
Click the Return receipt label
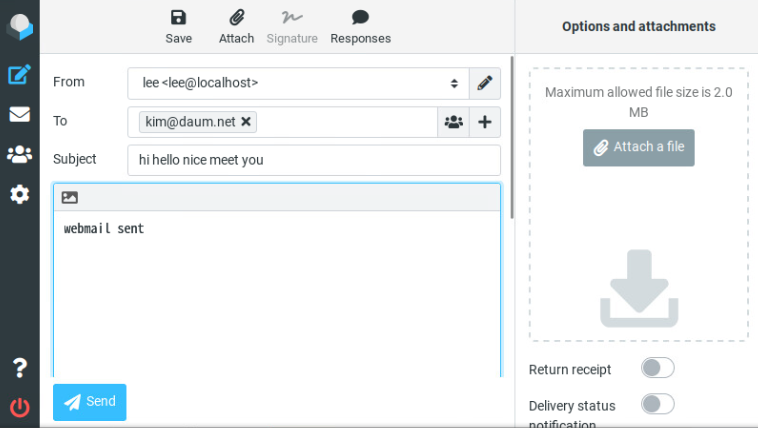(570, 369)
